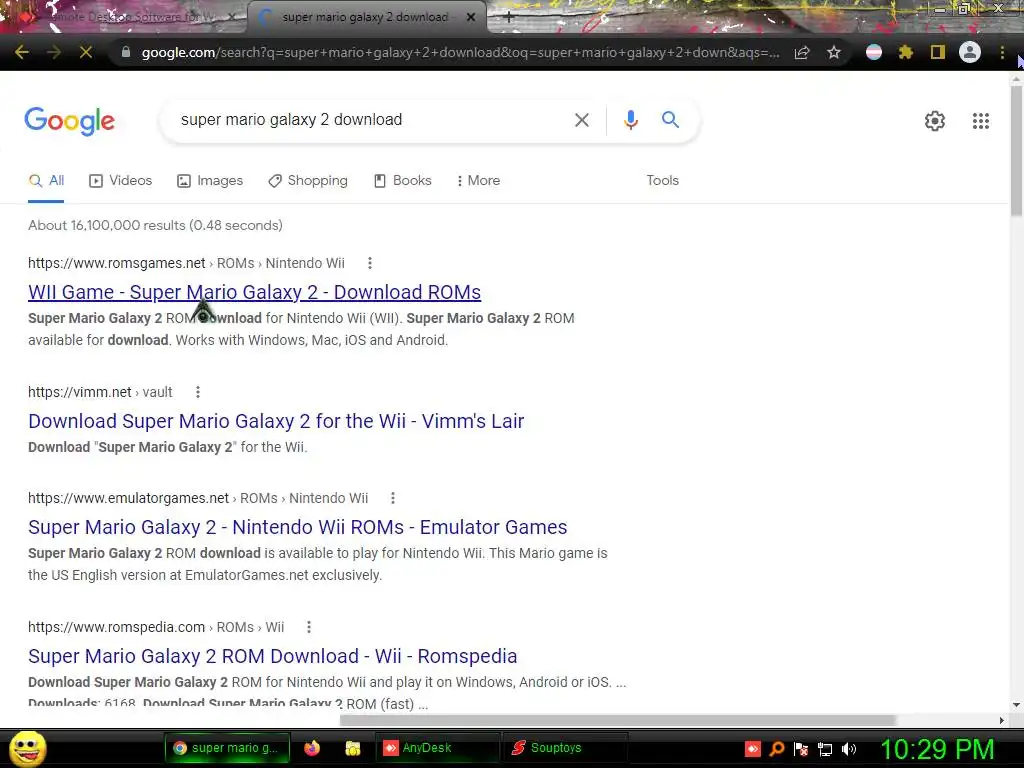Click the 'About 16,100,000 results' text
Viewport: 1024px width, 768px height.
point(155,225)
